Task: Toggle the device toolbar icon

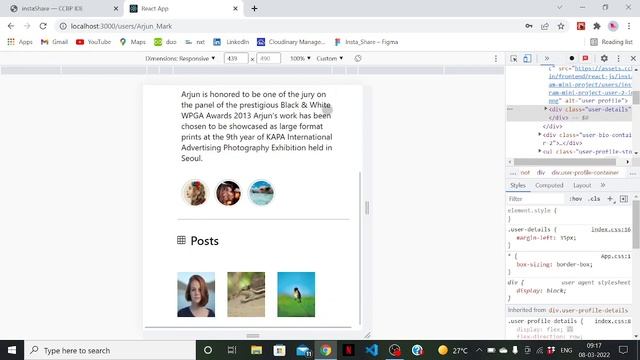Action: click(x=527, y=58)
